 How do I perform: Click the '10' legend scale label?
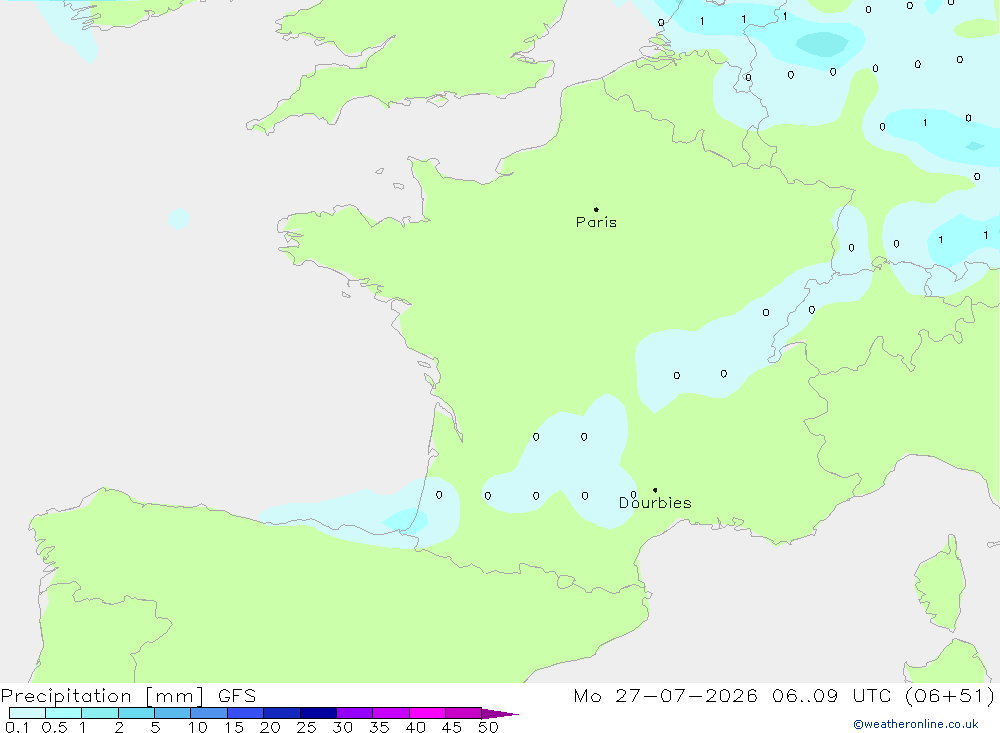(198, 727)
